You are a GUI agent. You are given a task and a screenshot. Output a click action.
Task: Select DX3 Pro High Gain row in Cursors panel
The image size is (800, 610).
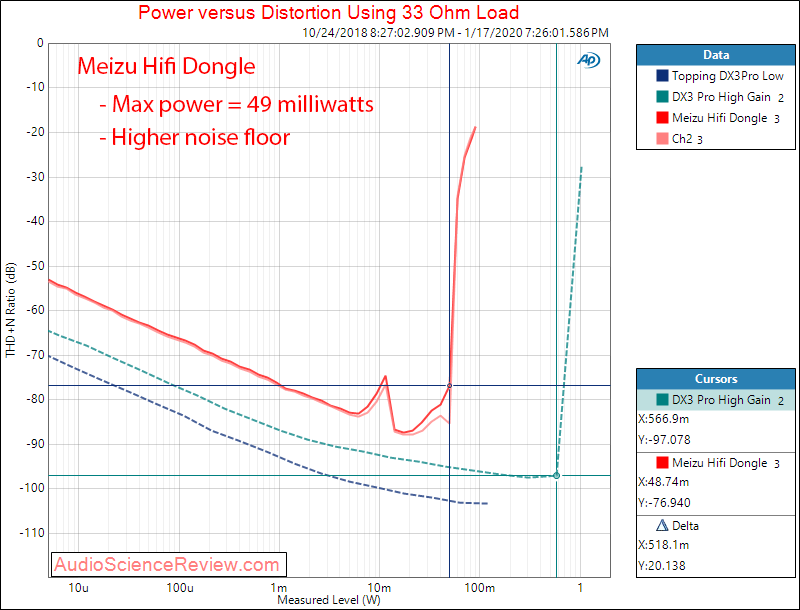coord(716,400)
